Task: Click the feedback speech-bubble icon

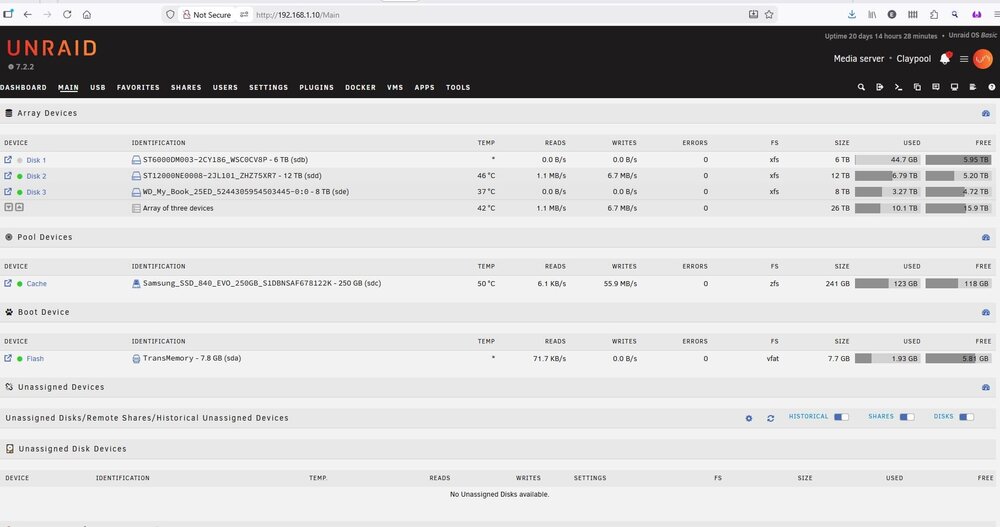Action: click(936, 87)
